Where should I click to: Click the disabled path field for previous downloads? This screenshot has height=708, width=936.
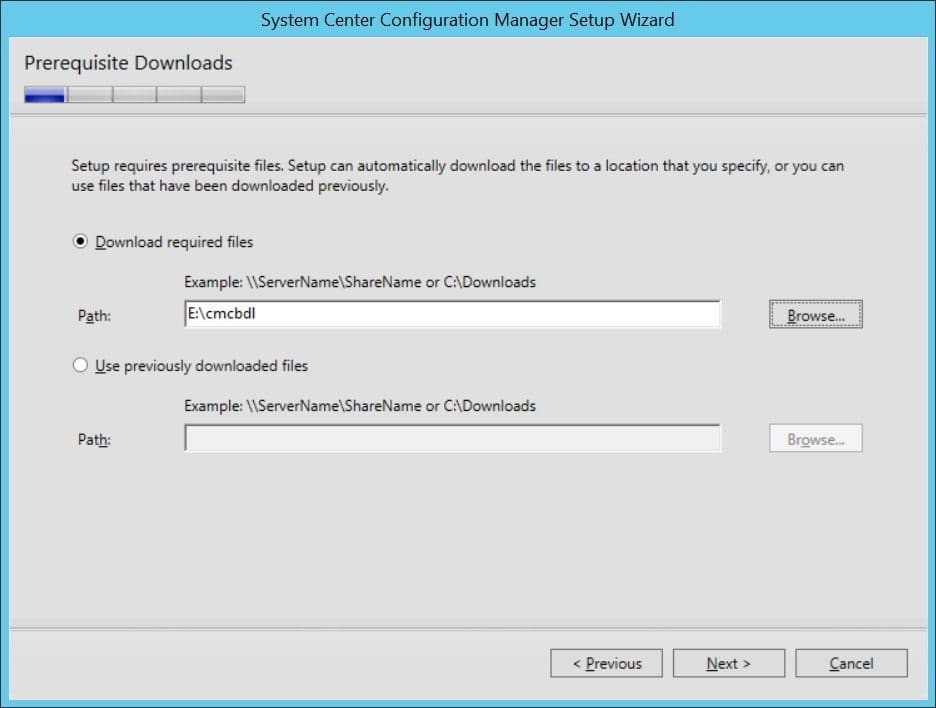(452, 438)
